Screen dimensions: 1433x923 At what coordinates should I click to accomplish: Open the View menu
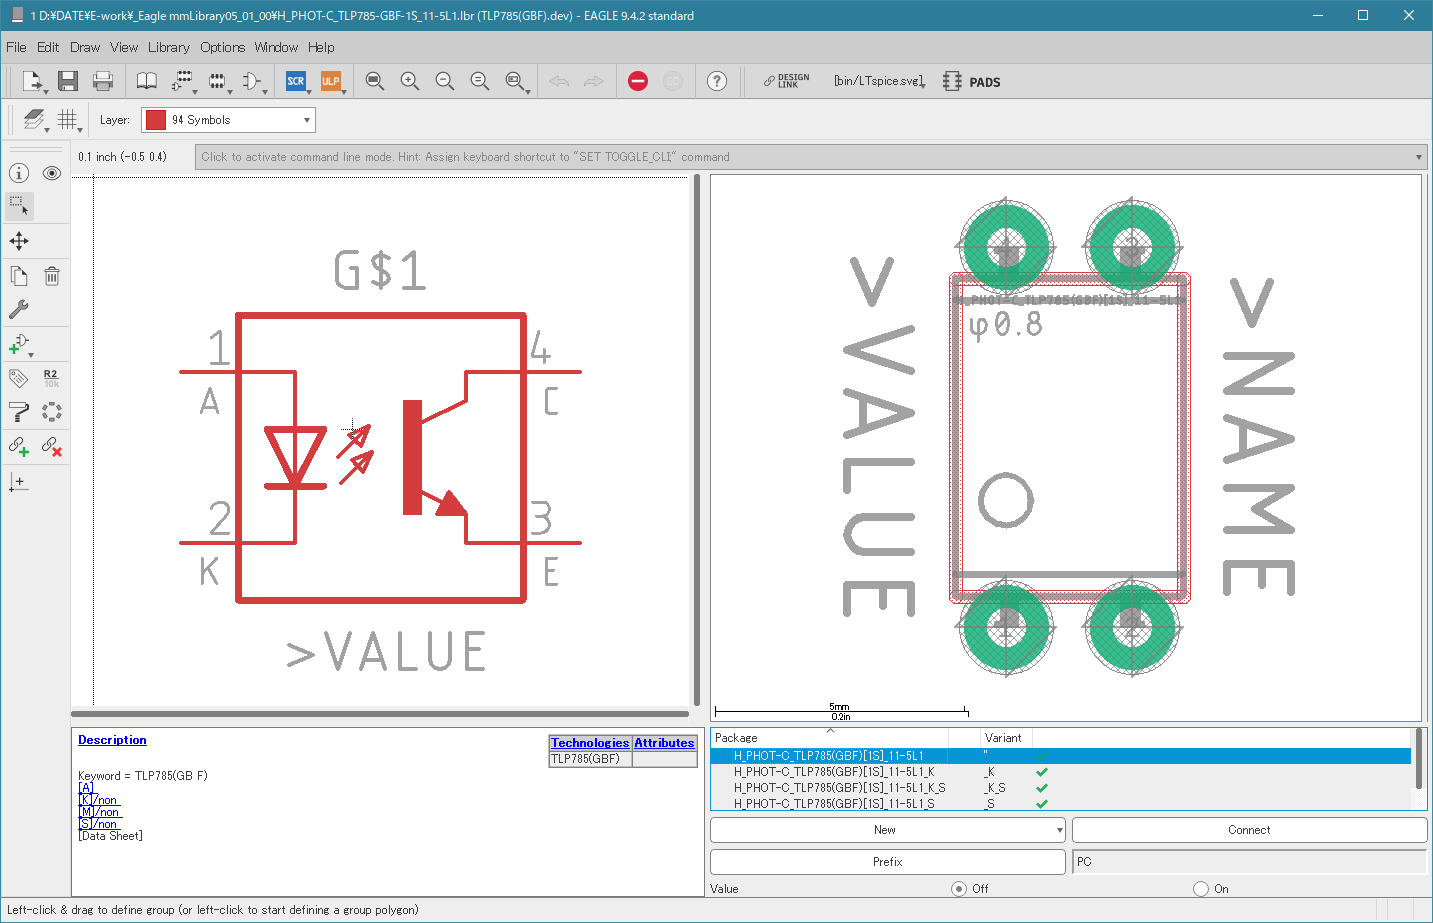pyautogui.click(x=124, y=47)
